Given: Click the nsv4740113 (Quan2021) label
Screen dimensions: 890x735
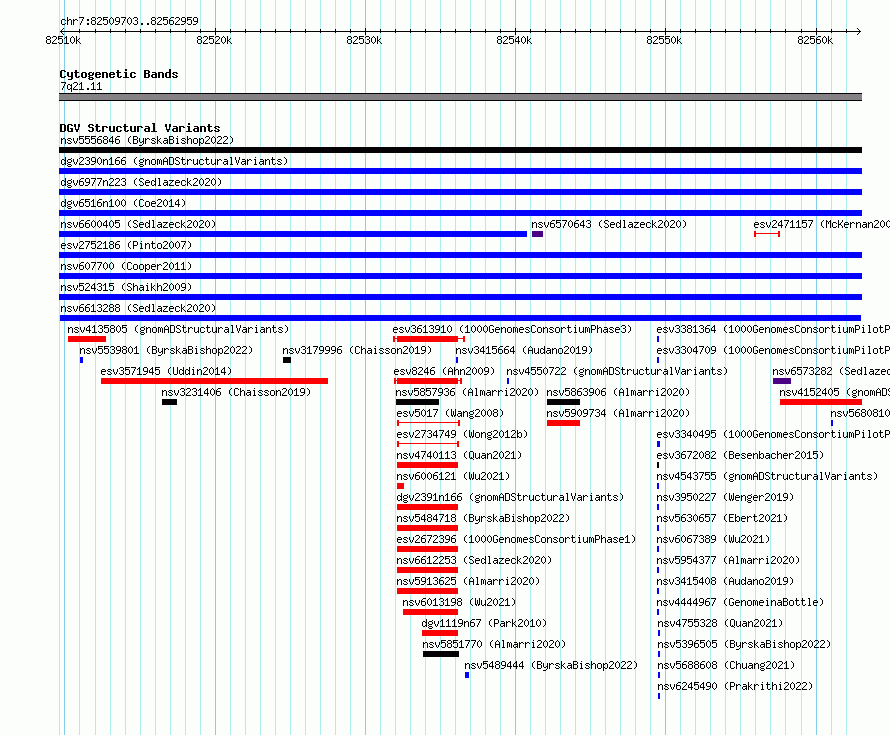Looking at the screenshot, I should tap(459, 455).
